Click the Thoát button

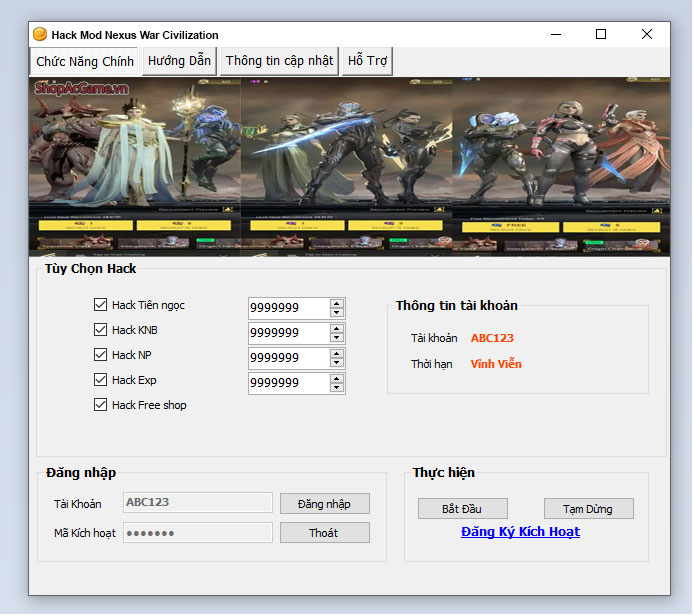click(324, 533)
